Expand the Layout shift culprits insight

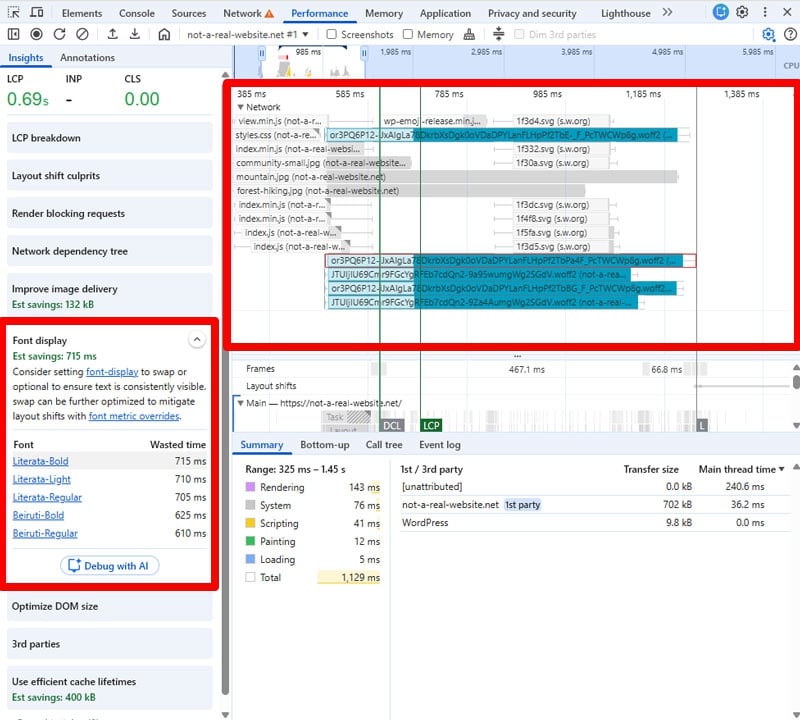[110, 176]
